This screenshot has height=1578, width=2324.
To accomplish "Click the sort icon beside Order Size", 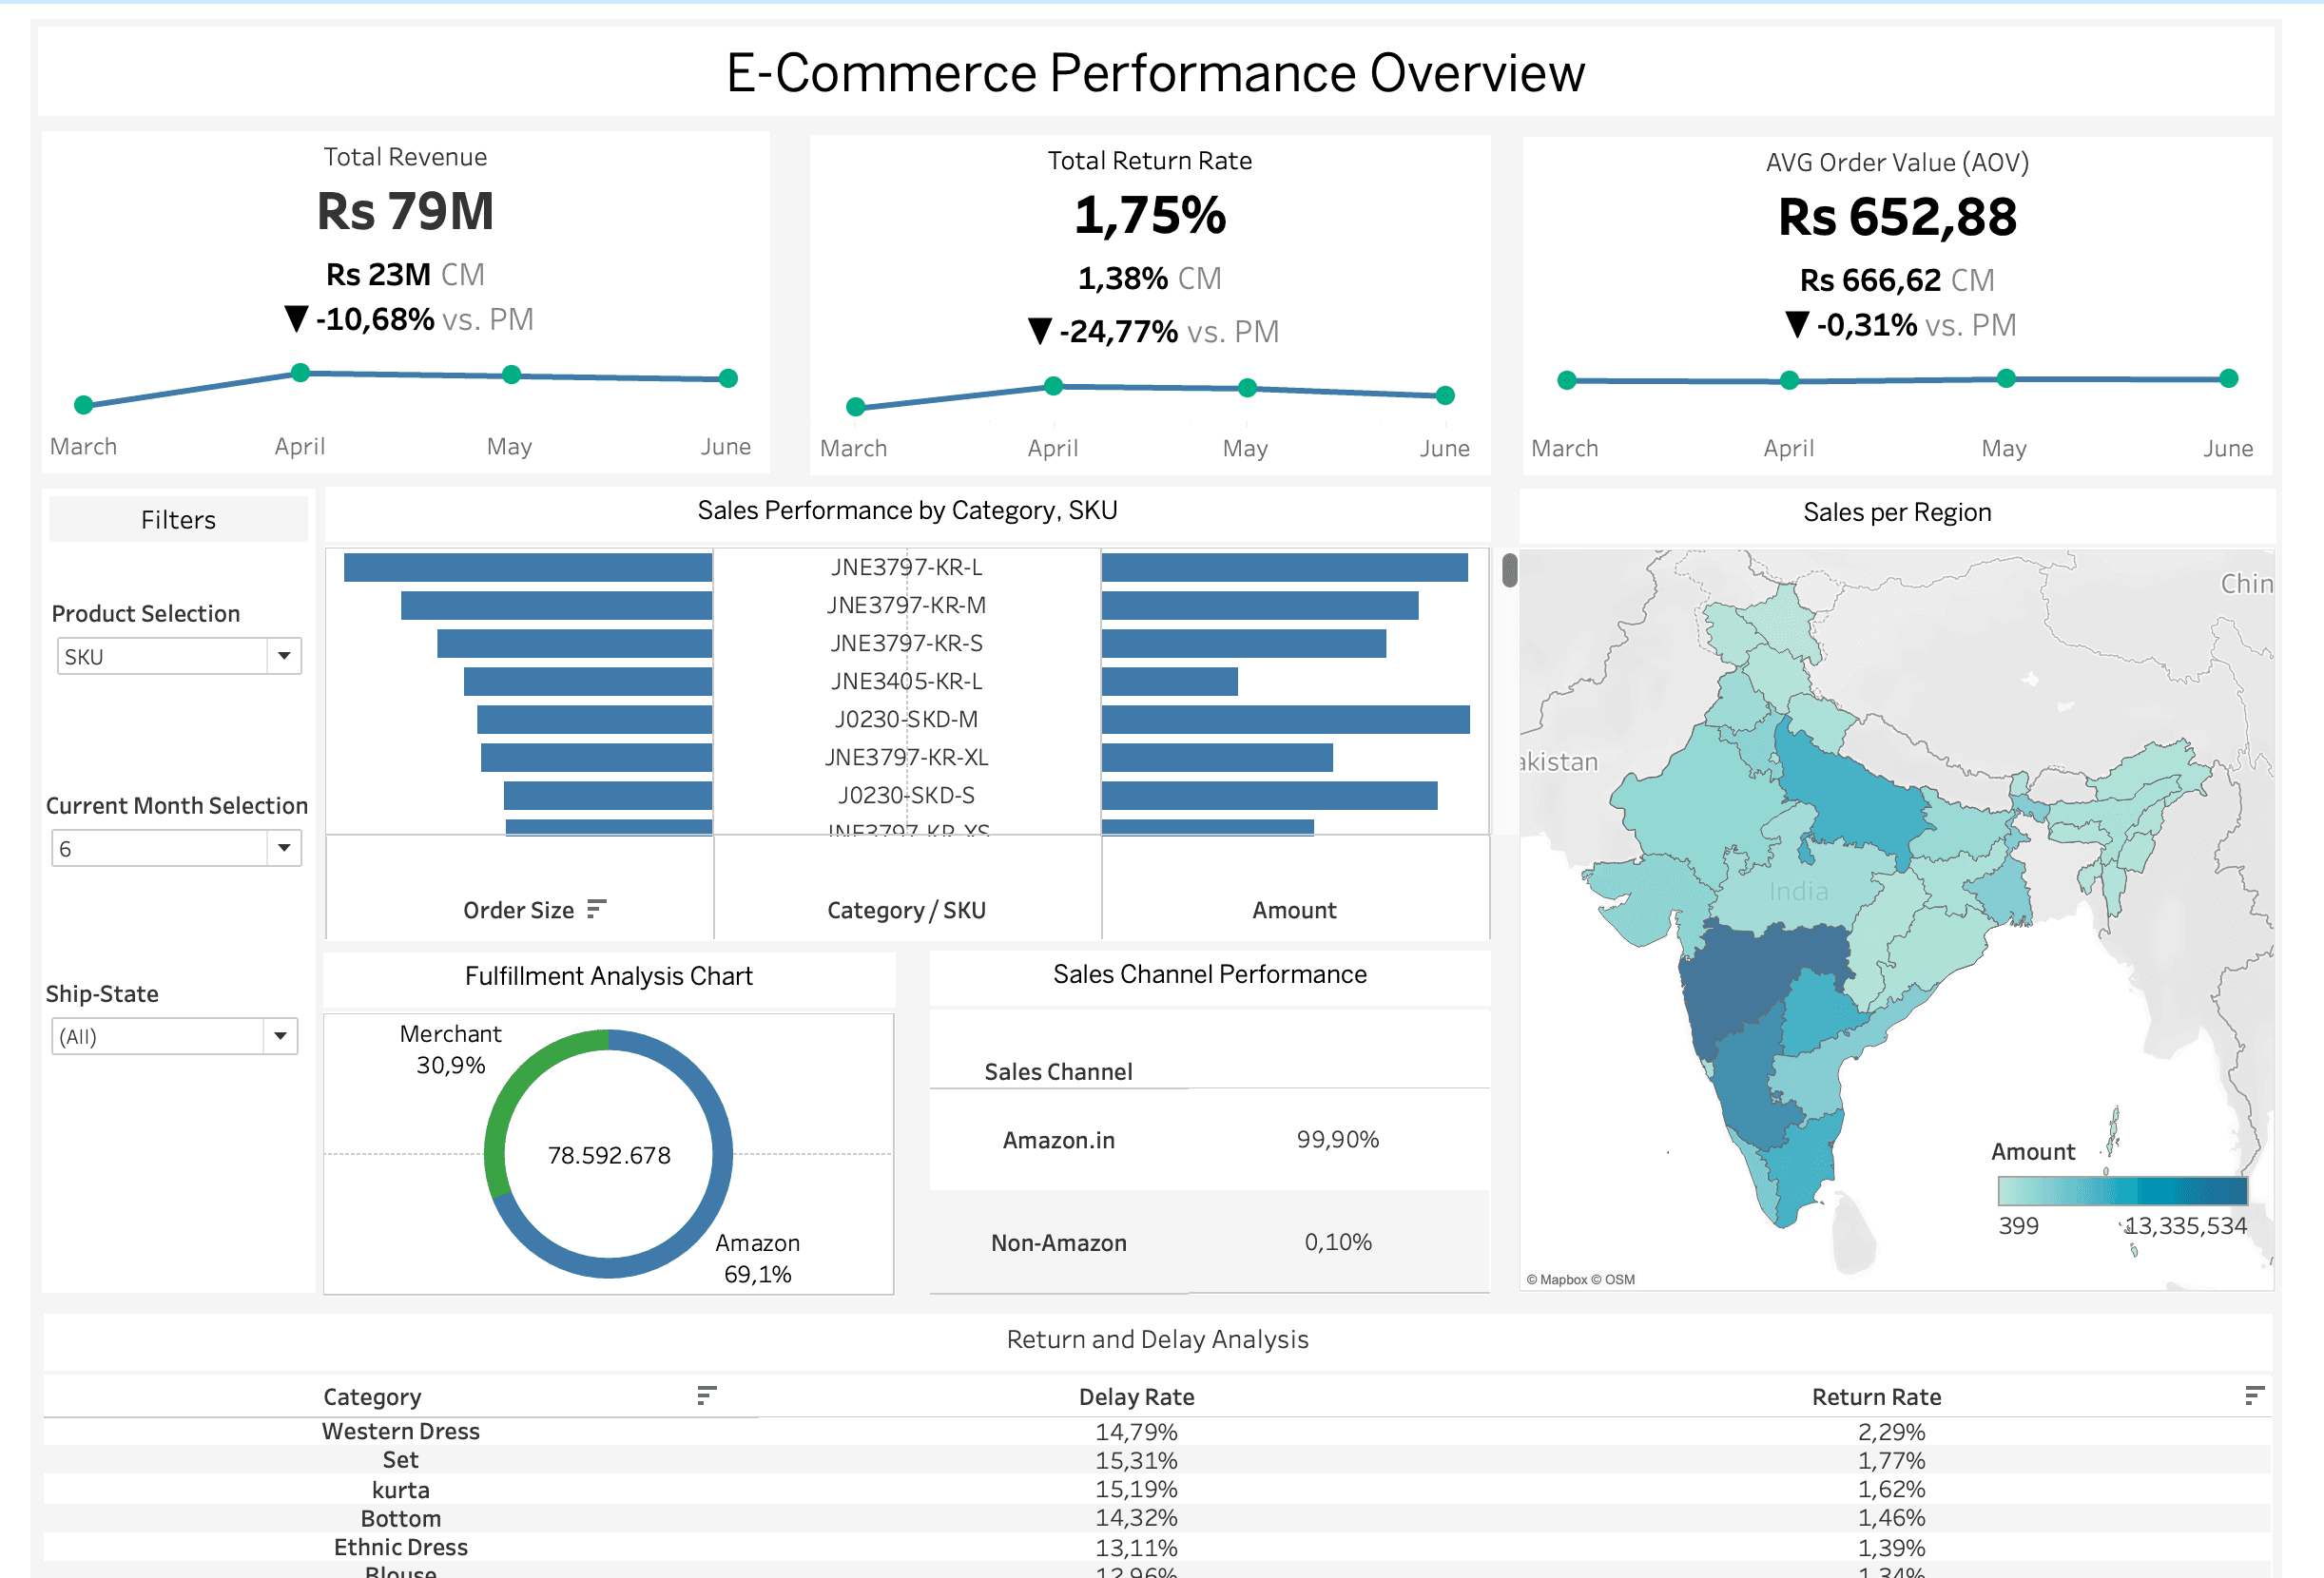I will point(596,909).
